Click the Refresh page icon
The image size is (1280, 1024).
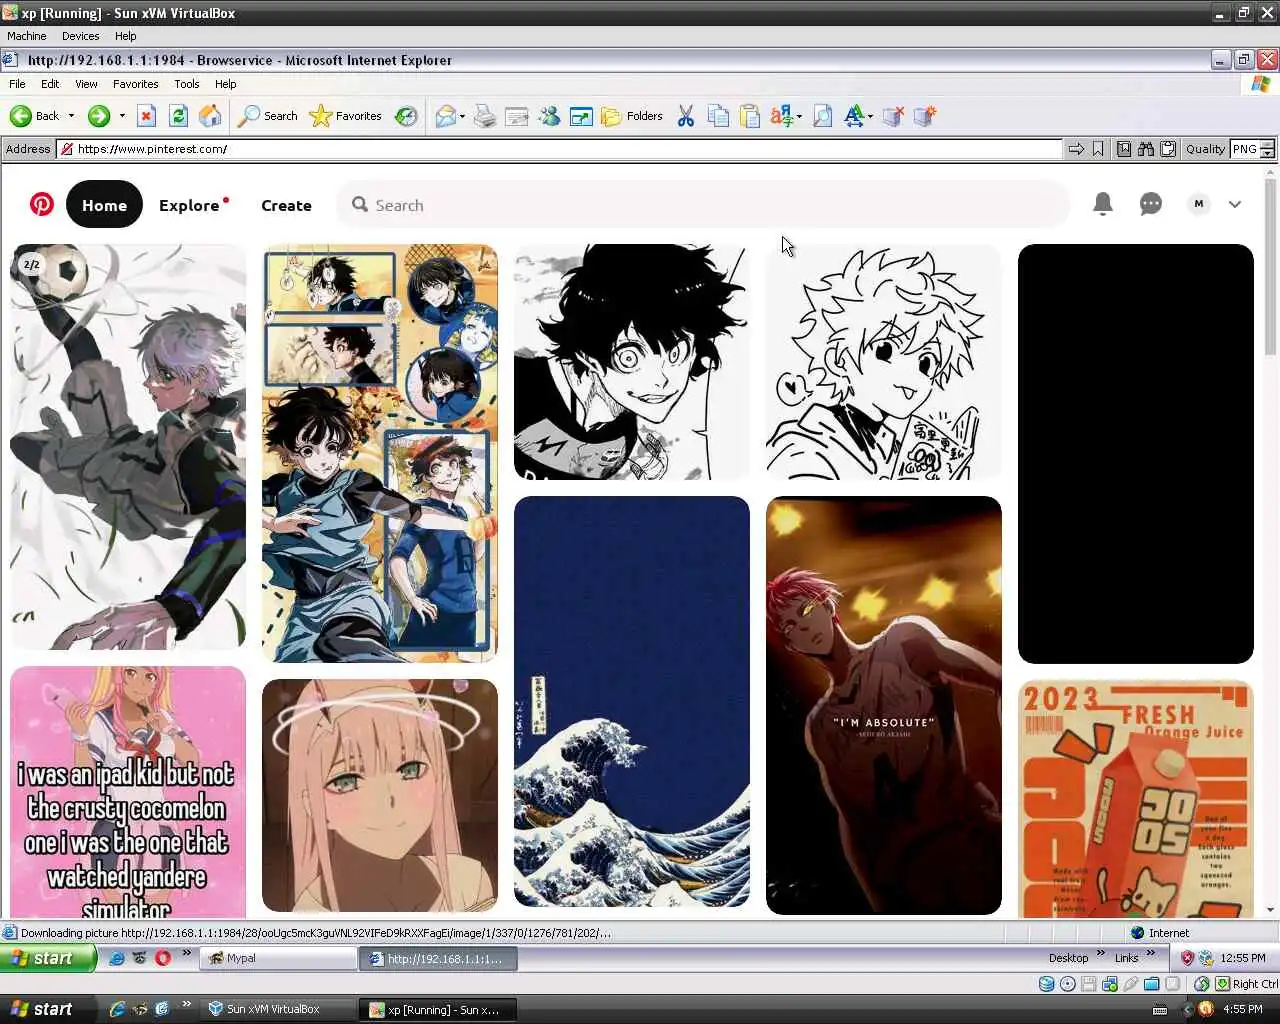[x=178, y=116]
